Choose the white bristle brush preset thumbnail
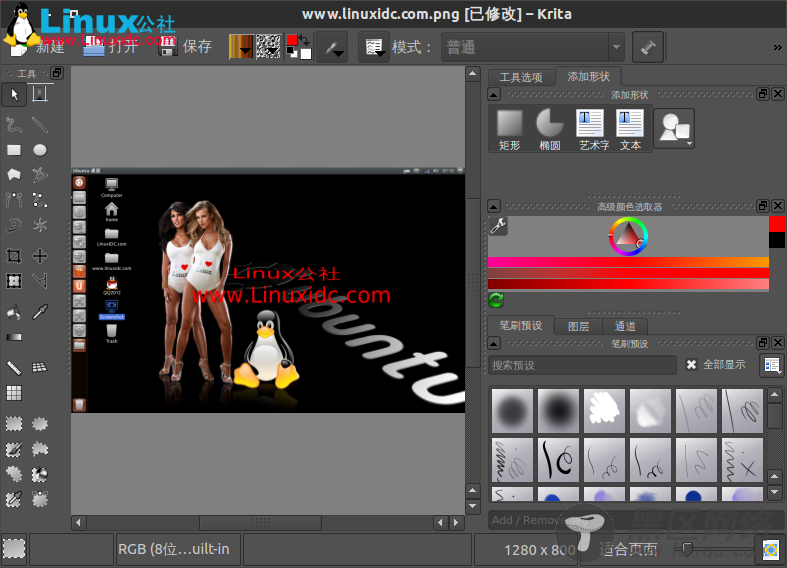 (604, 410)
